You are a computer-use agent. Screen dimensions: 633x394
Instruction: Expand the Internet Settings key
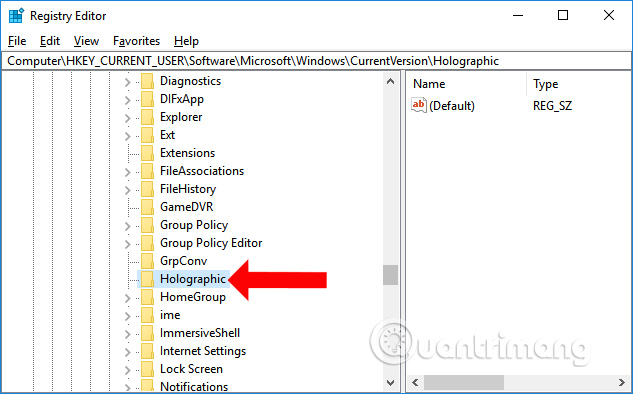(128, 352)
